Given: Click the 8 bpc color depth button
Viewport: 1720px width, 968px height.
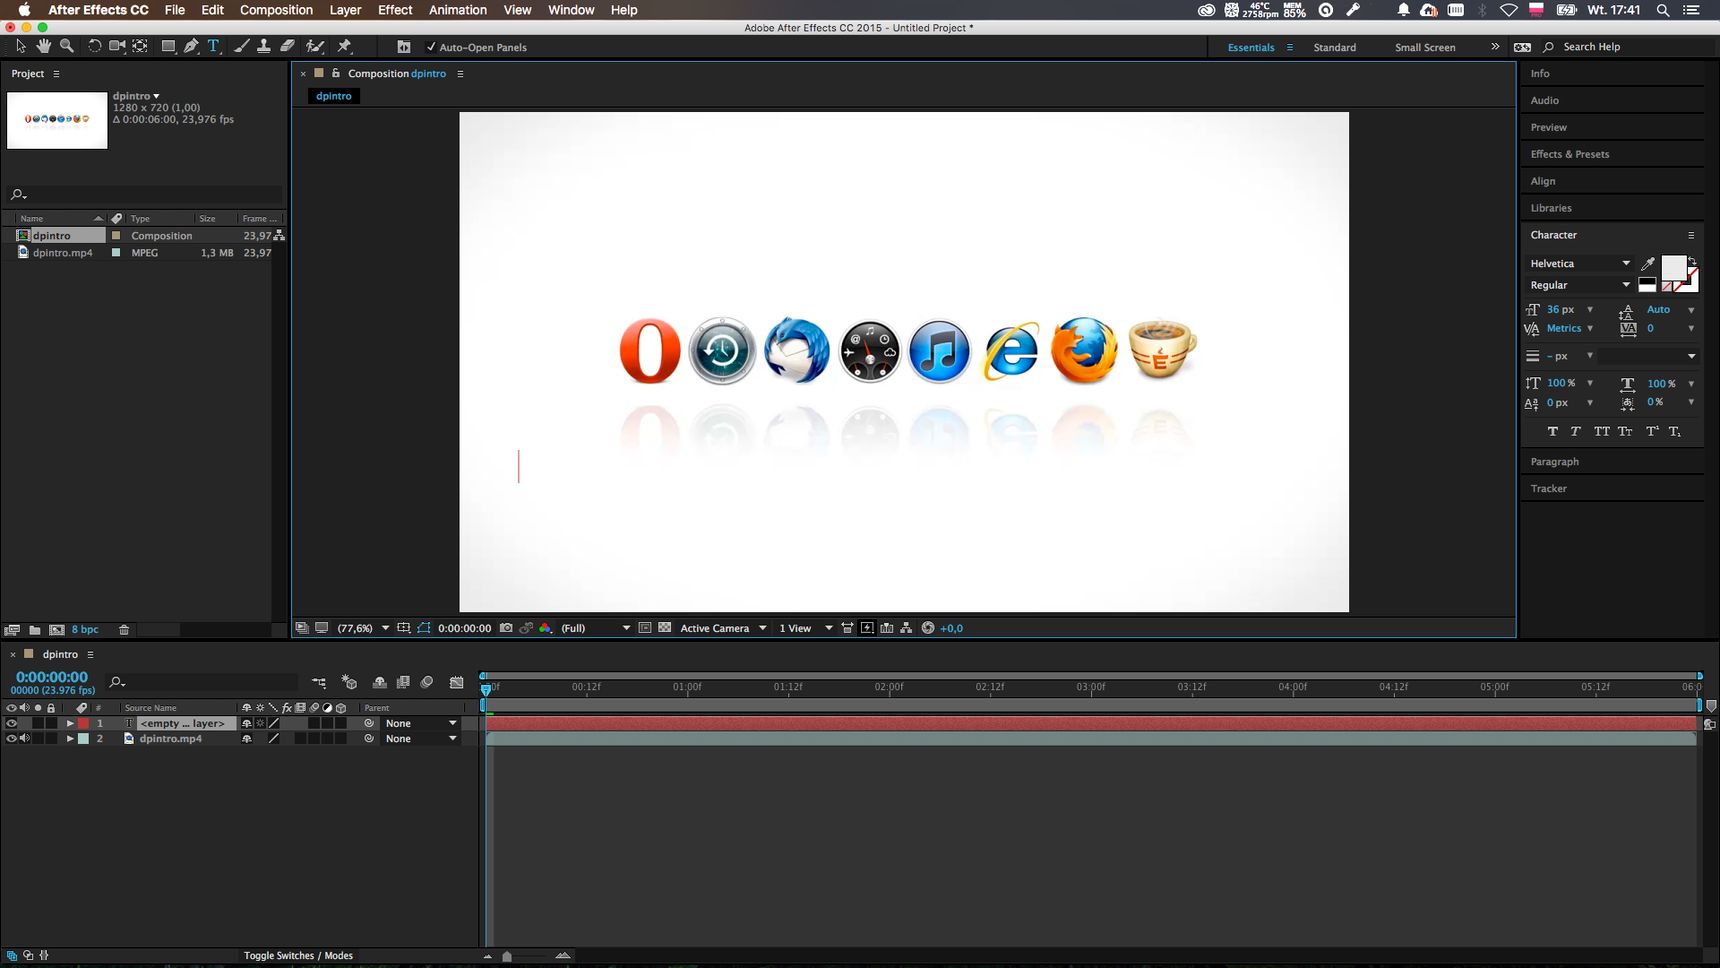Looking at the screenshot, I should pyautogui.click(x=85, y=630).
